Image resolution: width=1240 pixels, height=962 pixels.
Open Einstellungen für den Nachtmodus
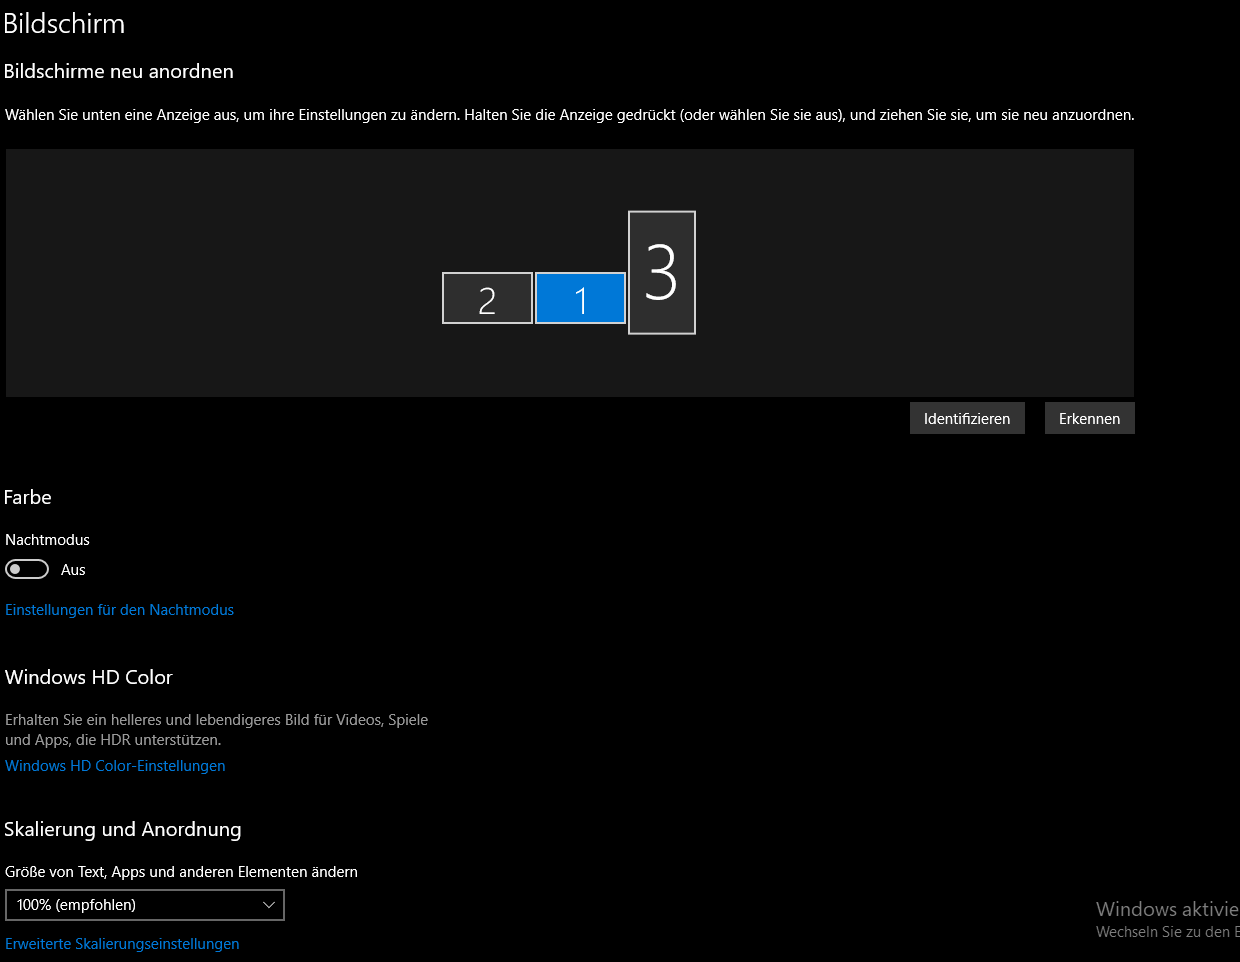[119, 609]
